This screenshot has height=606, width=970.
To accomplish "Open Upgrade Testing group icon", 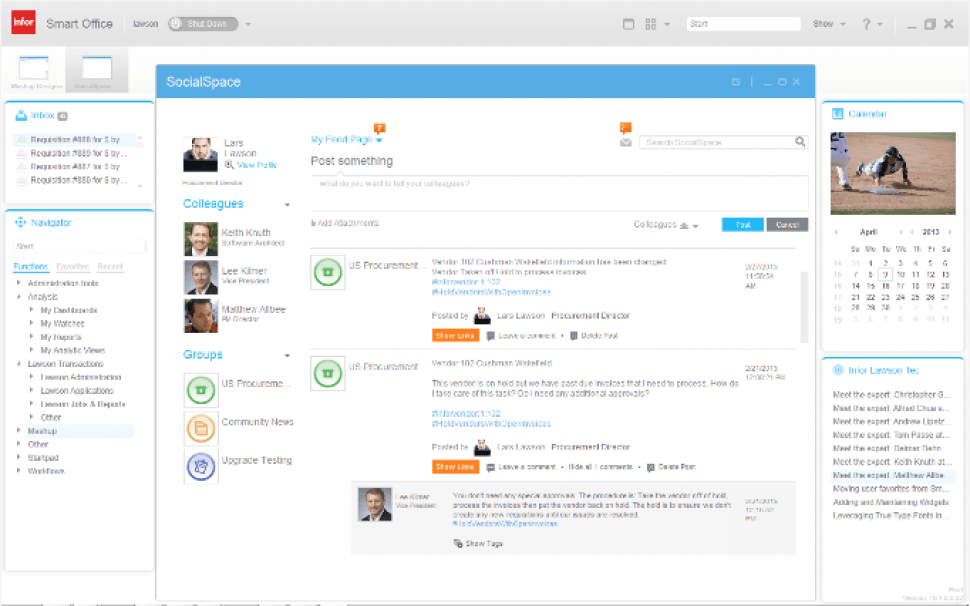I will coord(201,467).
